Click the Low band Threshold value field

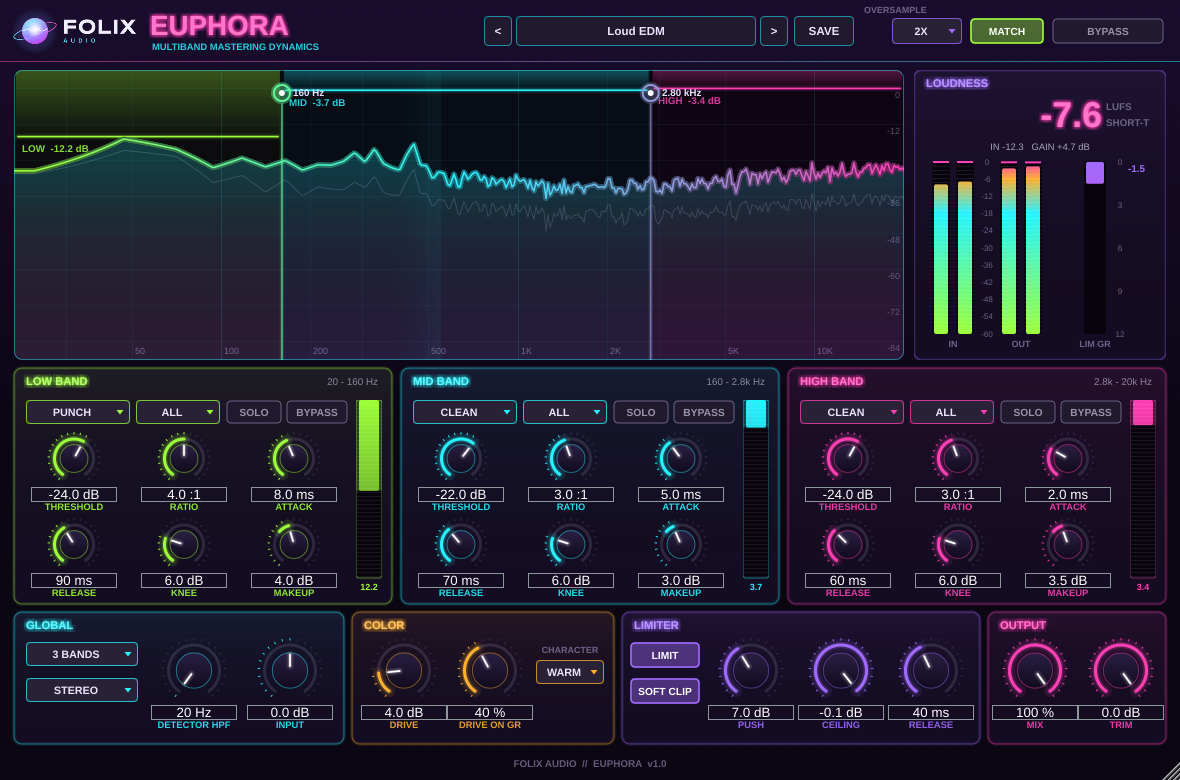click(74, 495)
